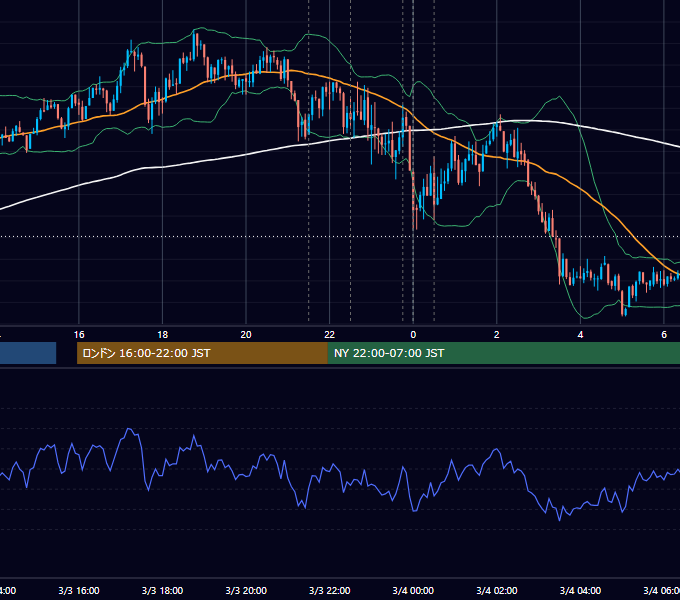Click the '3/3 18:00' bottom date label
The height and width of the screenshot is (600, 680).
[x=162, y=590]
